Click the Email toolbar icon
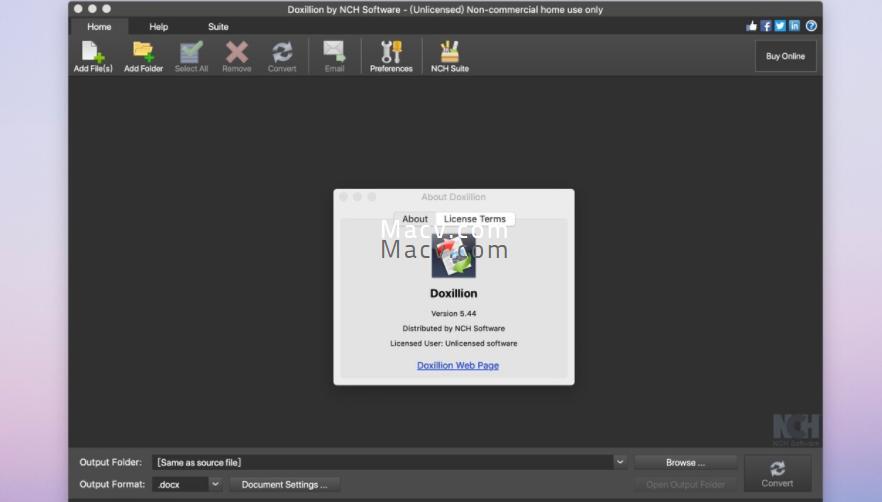This screenshot has height=502, width=882. [334, 56]
